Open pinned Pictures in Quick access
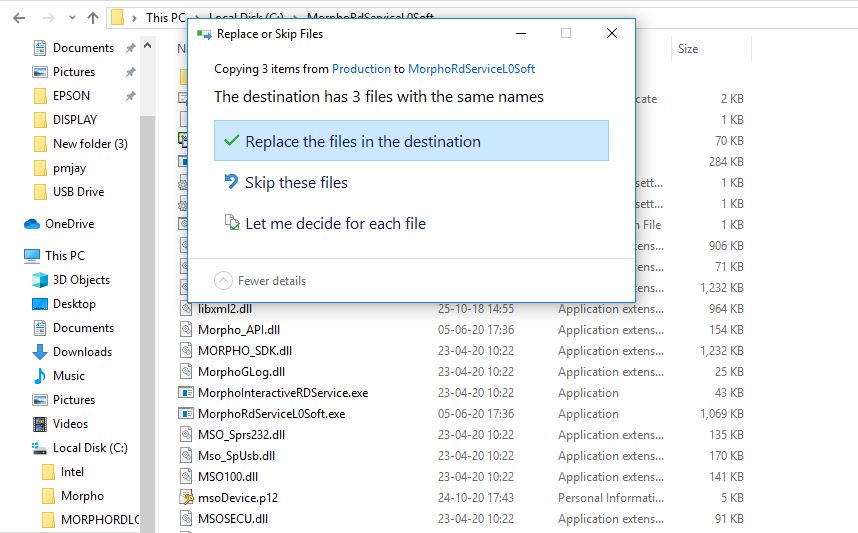 click(x=74, y=72)
